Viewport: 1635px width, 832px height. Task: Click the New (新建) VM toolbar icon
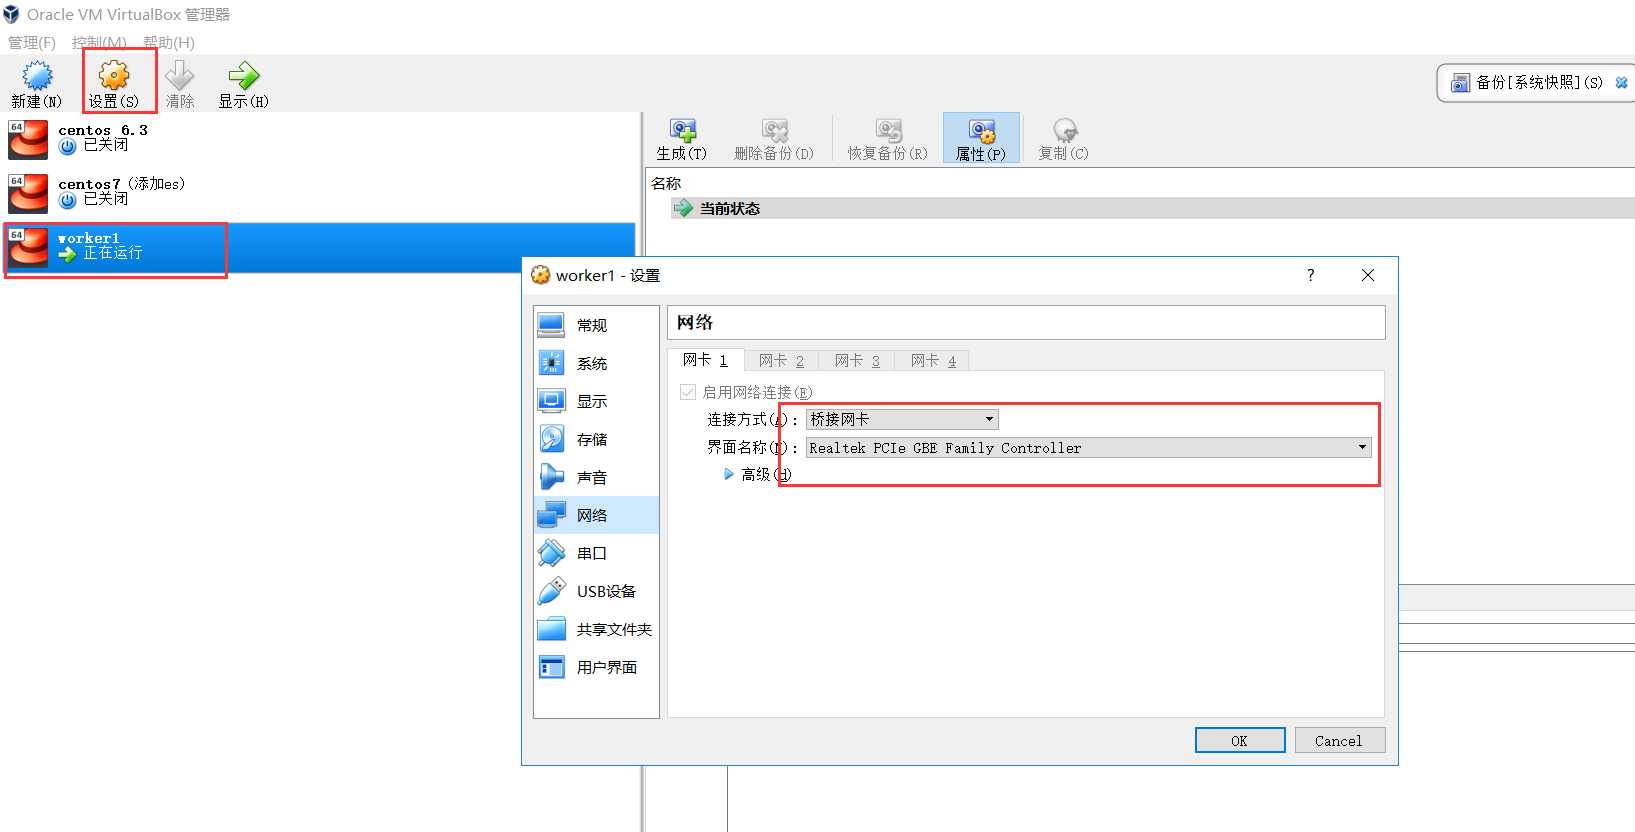coord(37,77)
